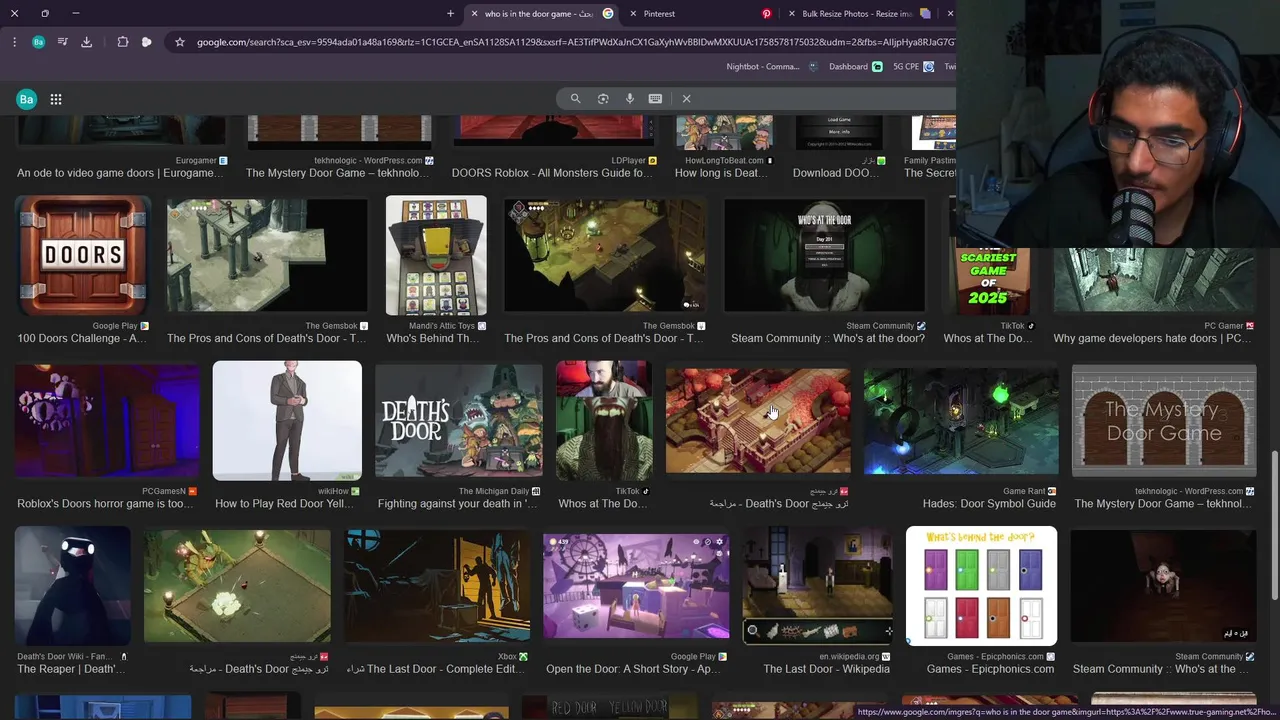Open the on-screen keyboard icon in the search box

point(655,99)
